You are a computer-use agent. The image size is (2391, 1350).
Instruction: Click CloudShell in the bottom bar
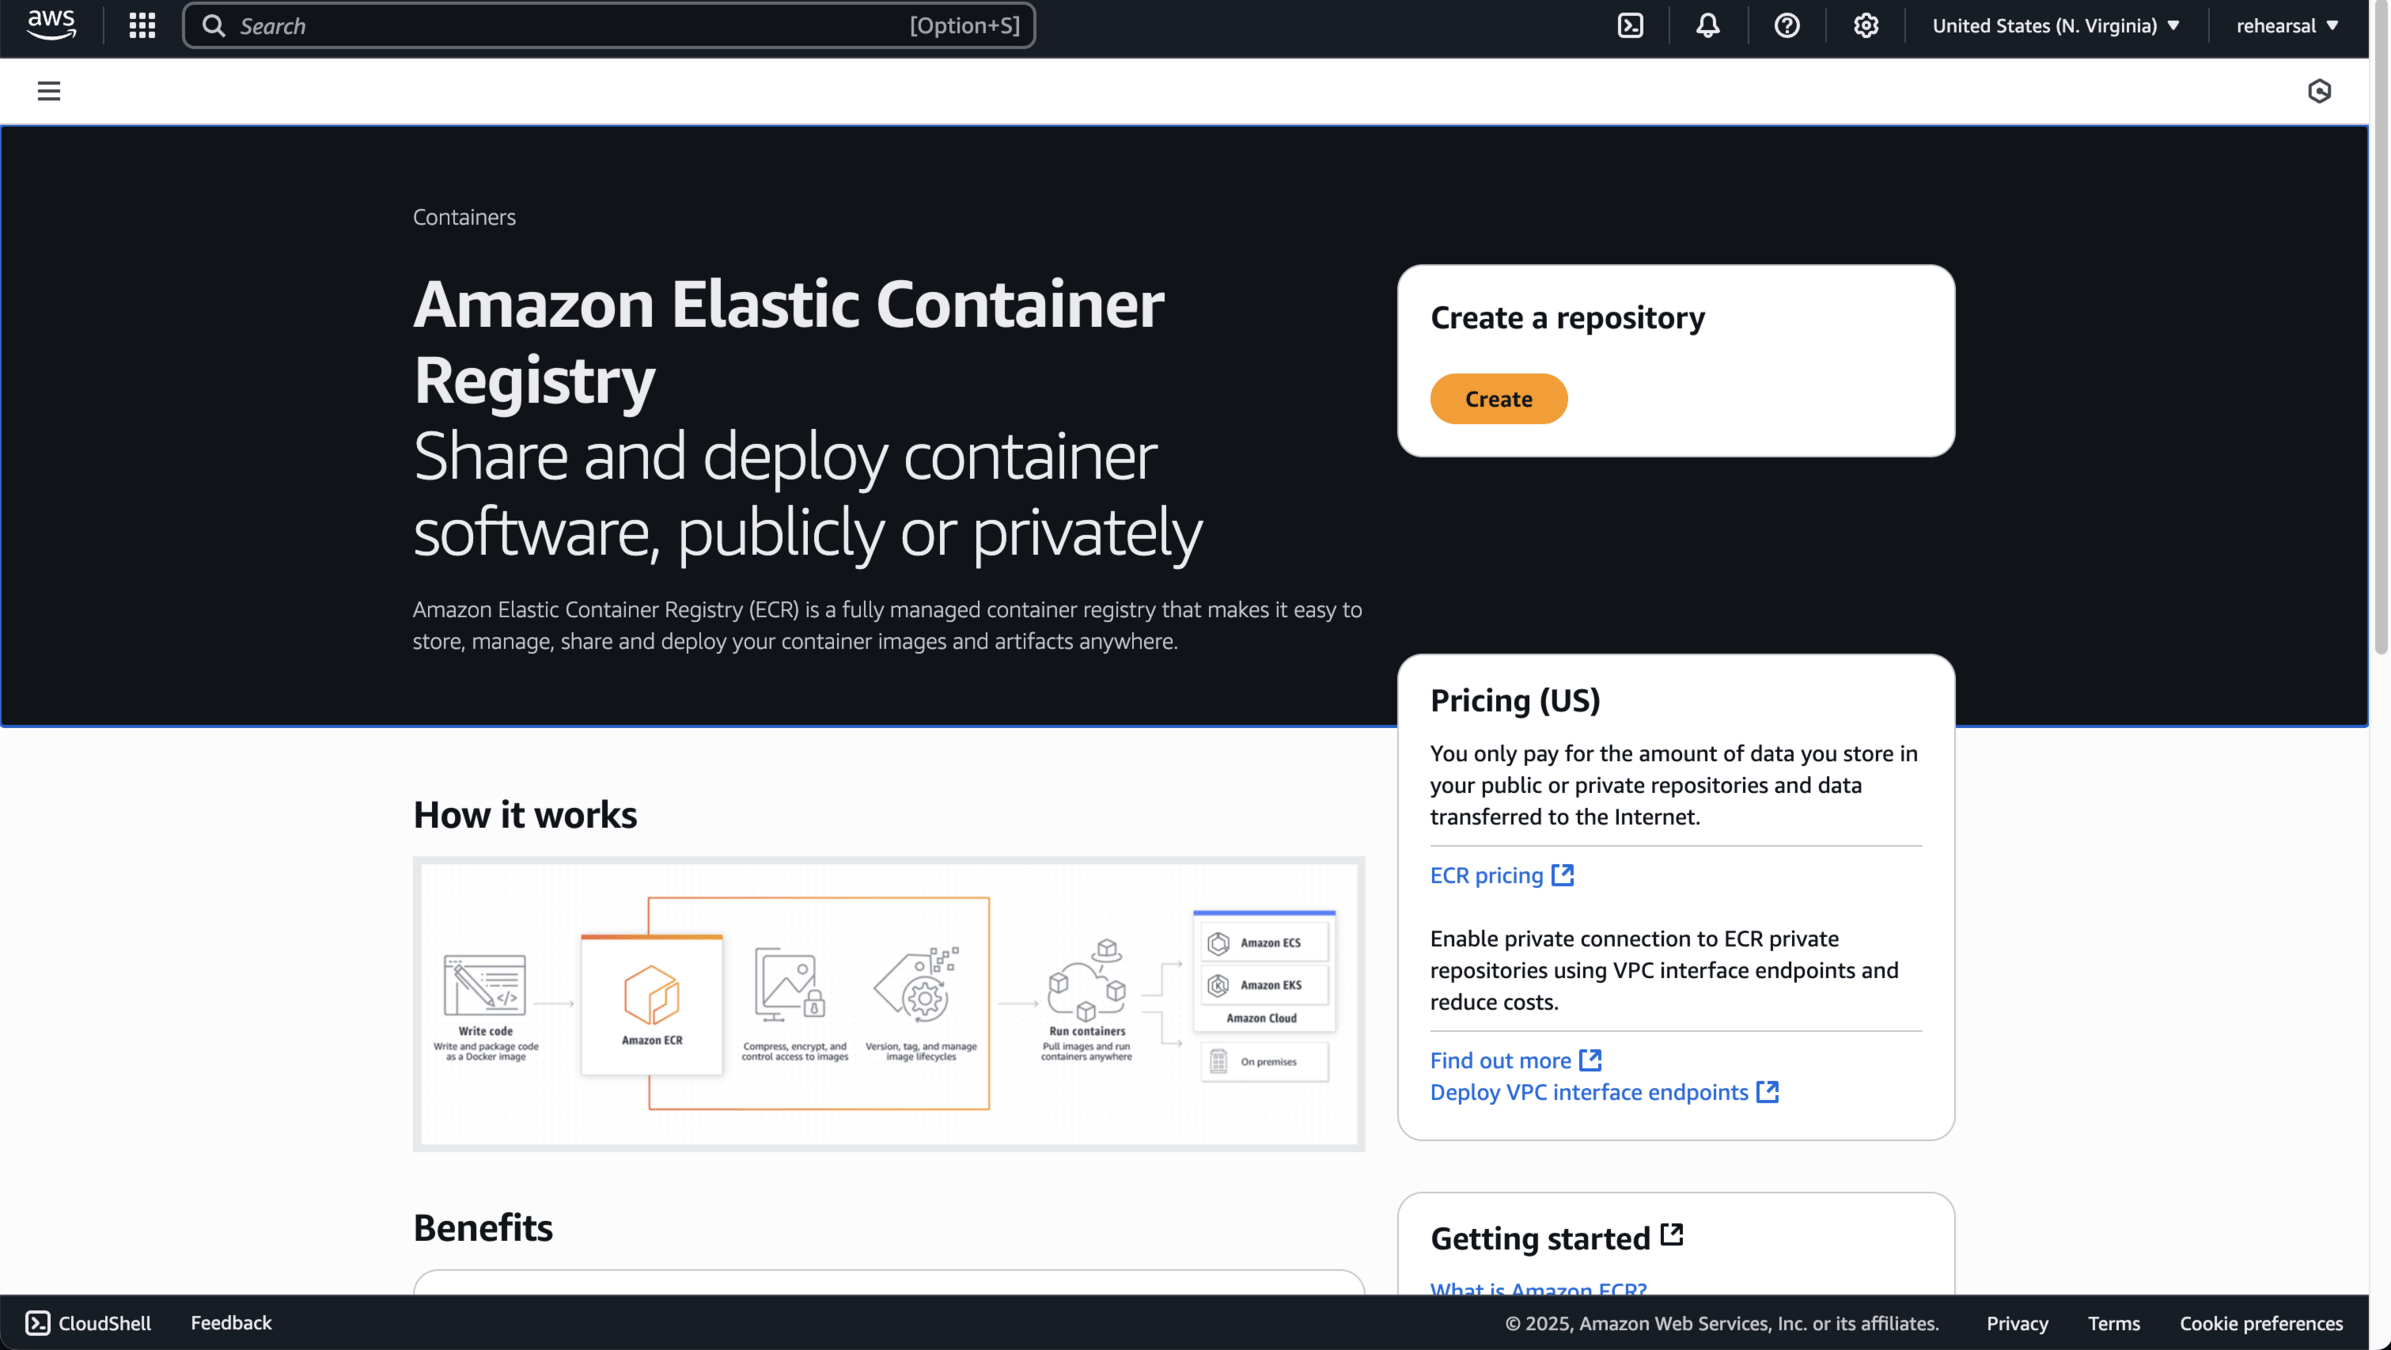pos(88,1323)
